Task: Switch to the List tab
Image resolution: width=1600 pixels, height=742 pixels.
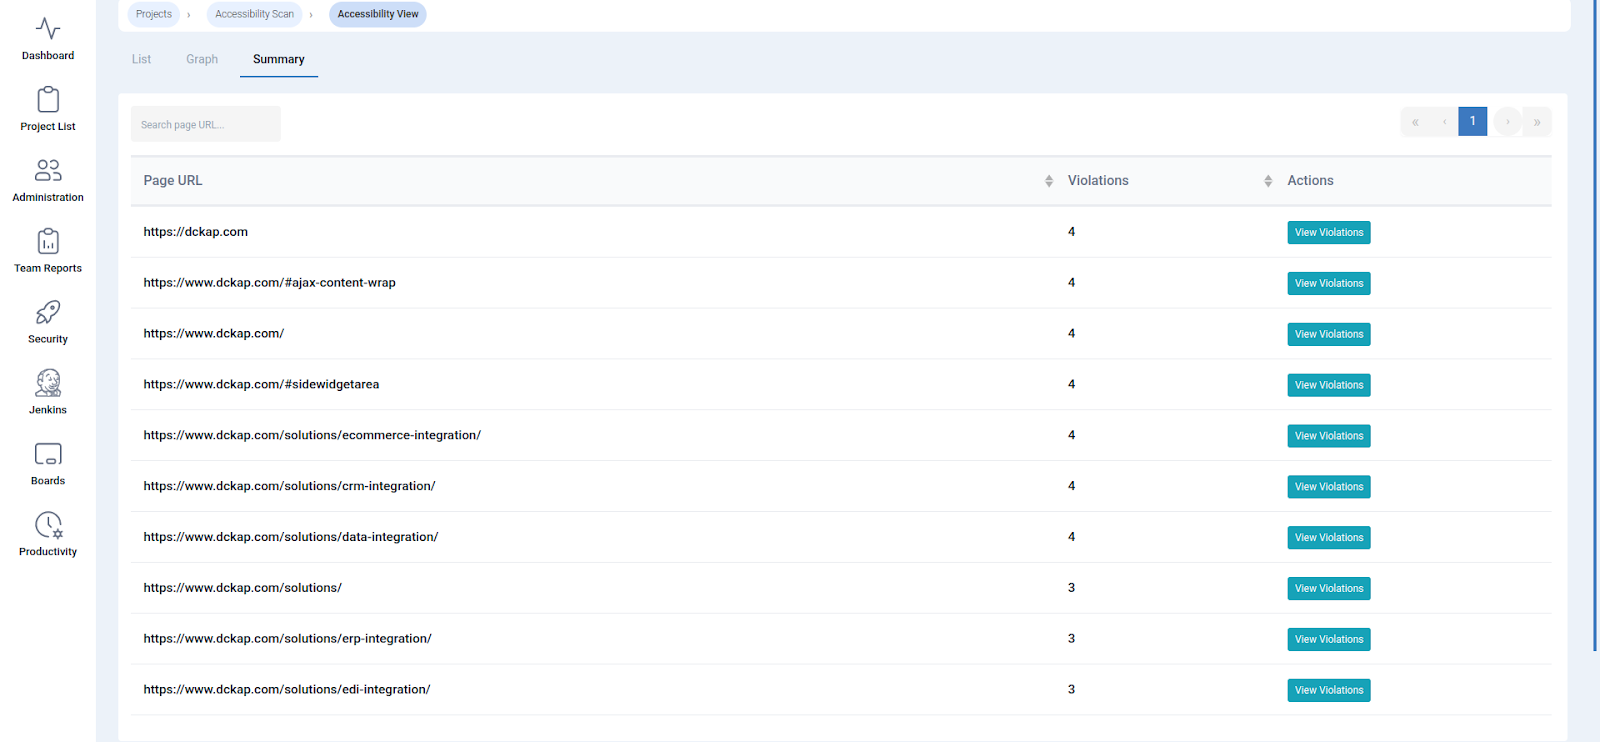Action: point(141,60)
